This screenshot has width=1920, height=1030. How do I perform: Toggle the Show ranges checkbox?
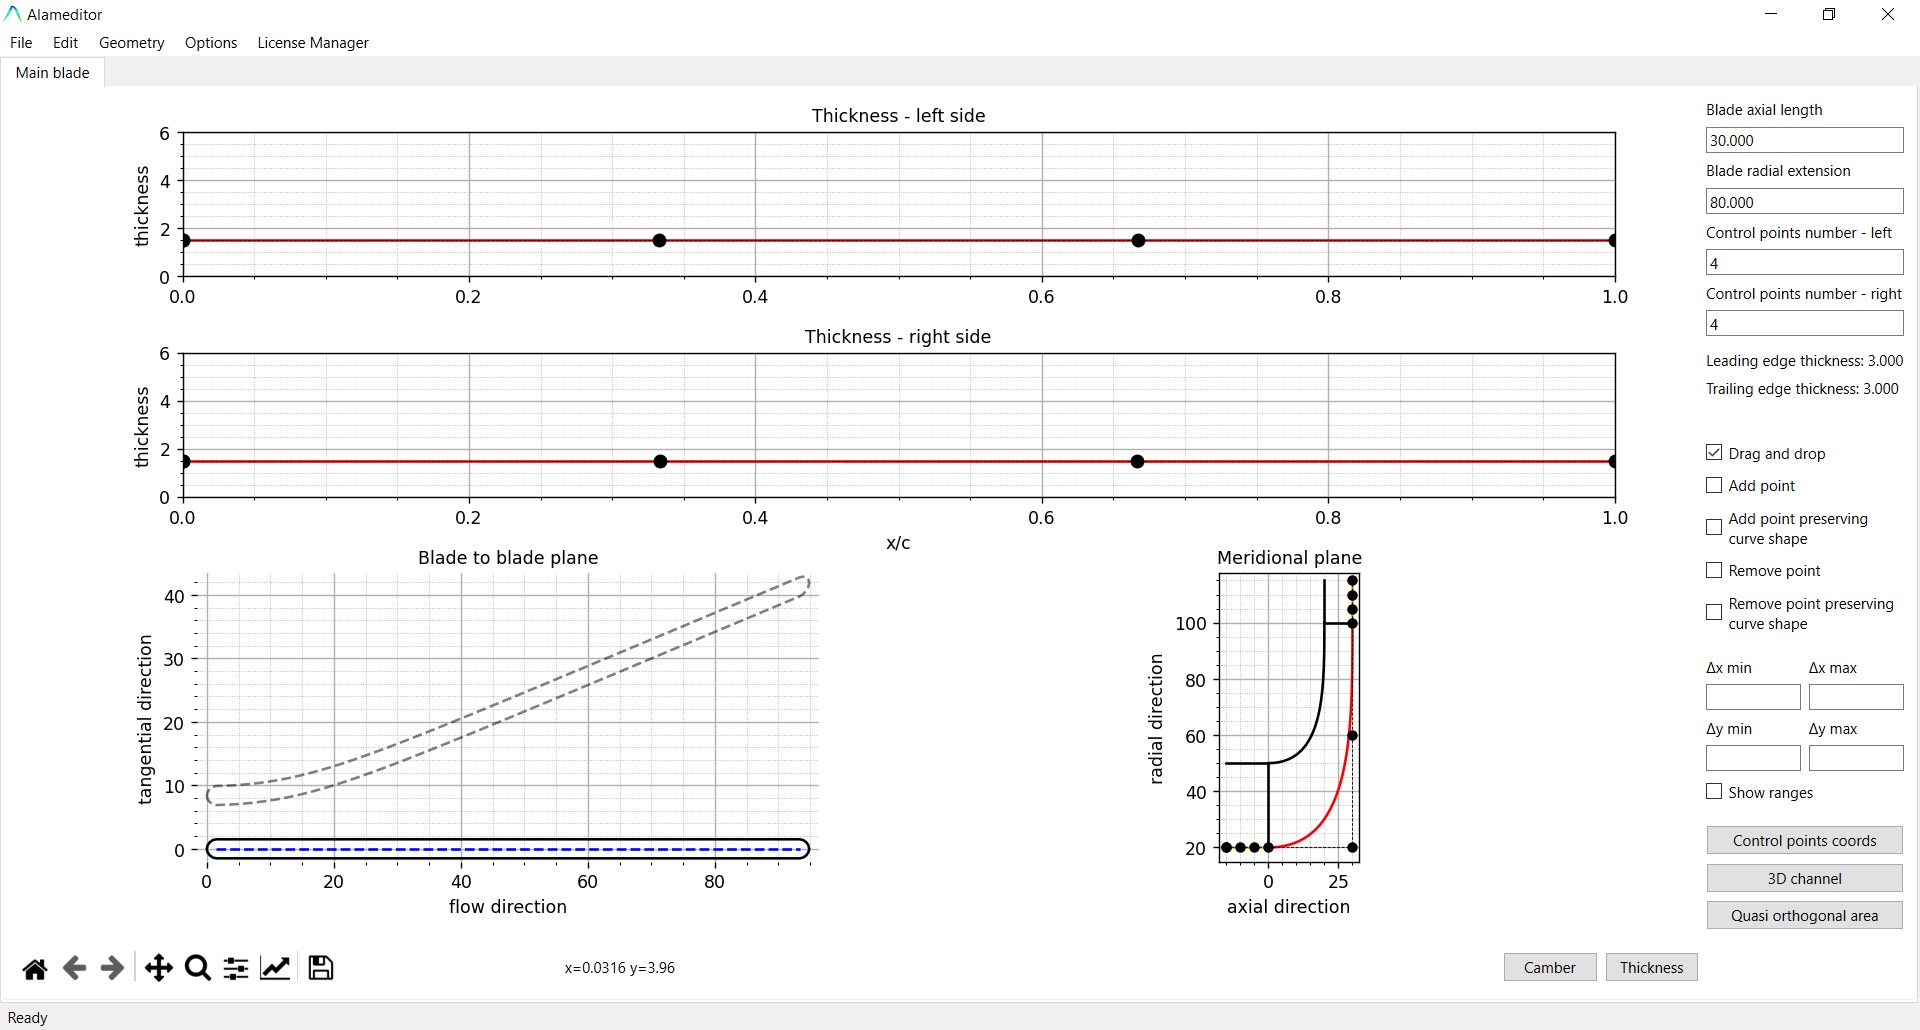[x=1714, y=792]
